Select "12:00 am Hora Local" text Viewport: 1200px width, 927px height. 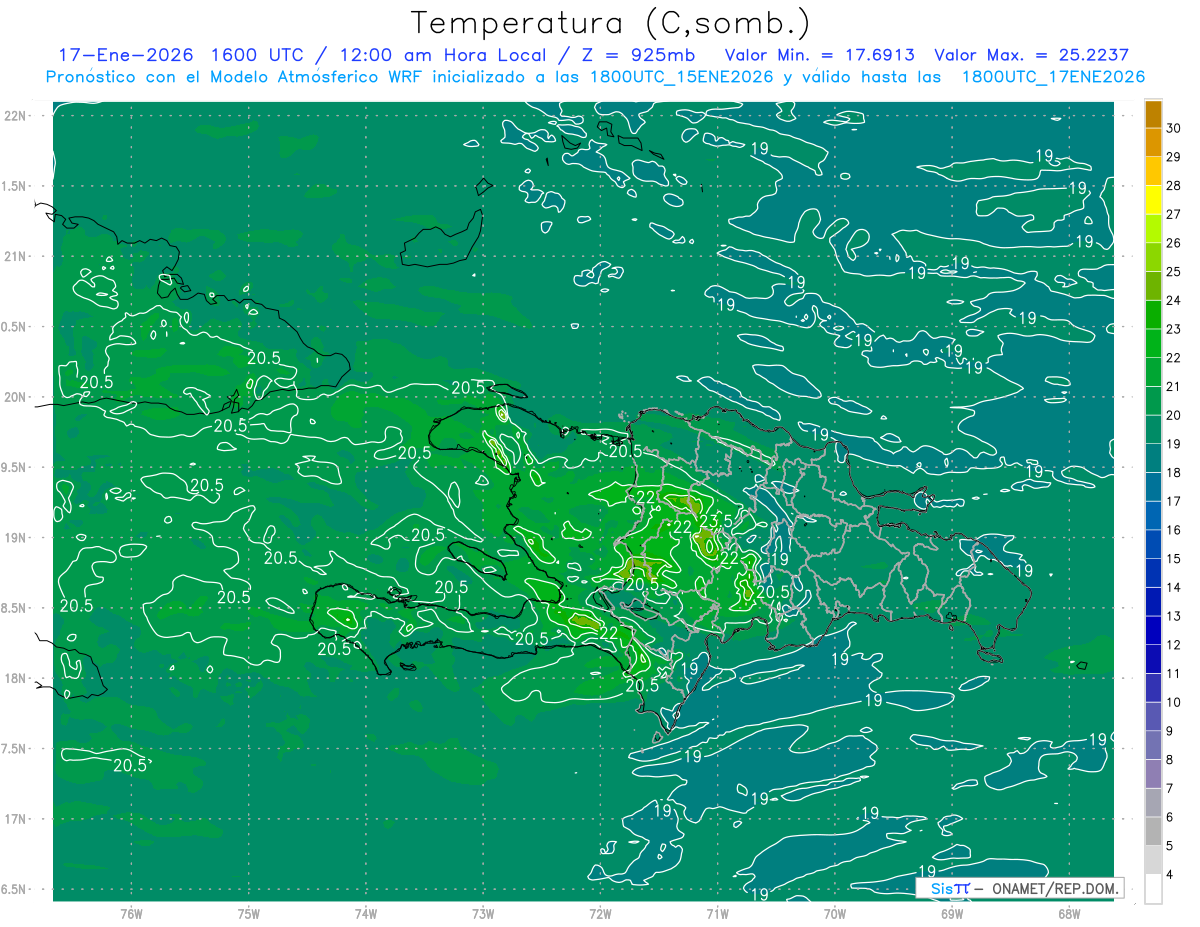441,55
